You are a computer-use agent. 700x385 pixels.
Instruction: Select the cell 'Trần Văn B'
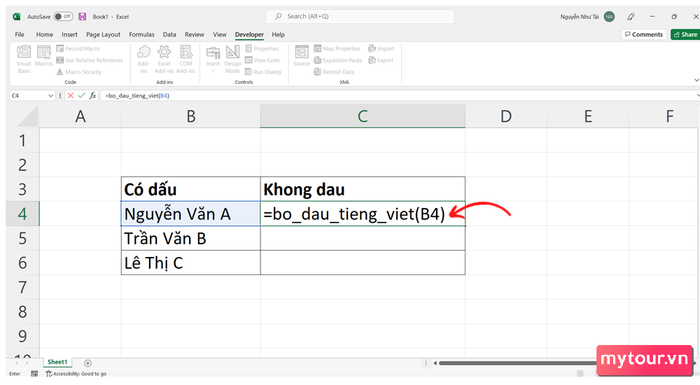191,239
